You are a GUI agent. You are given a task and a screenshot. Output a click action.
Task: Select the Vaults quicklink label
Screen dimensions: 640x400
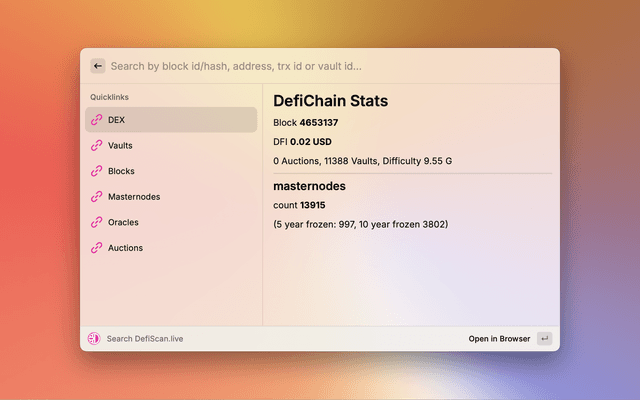coord(120,146)
